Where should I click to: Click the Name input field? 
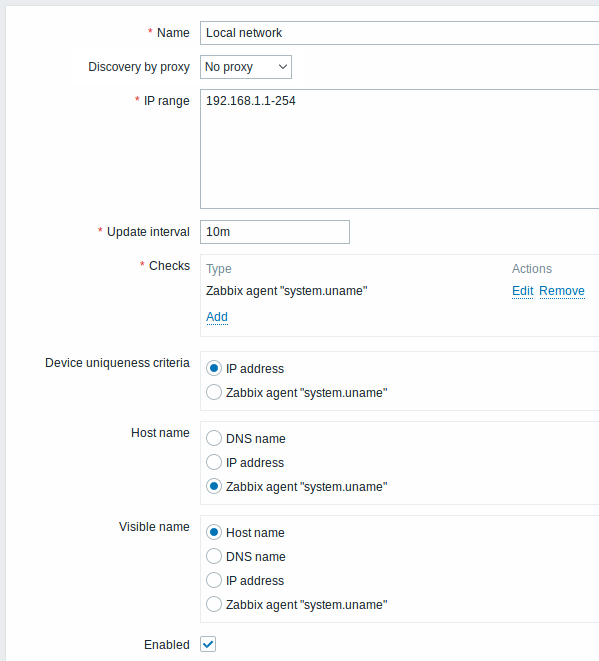tap(400, 33)
